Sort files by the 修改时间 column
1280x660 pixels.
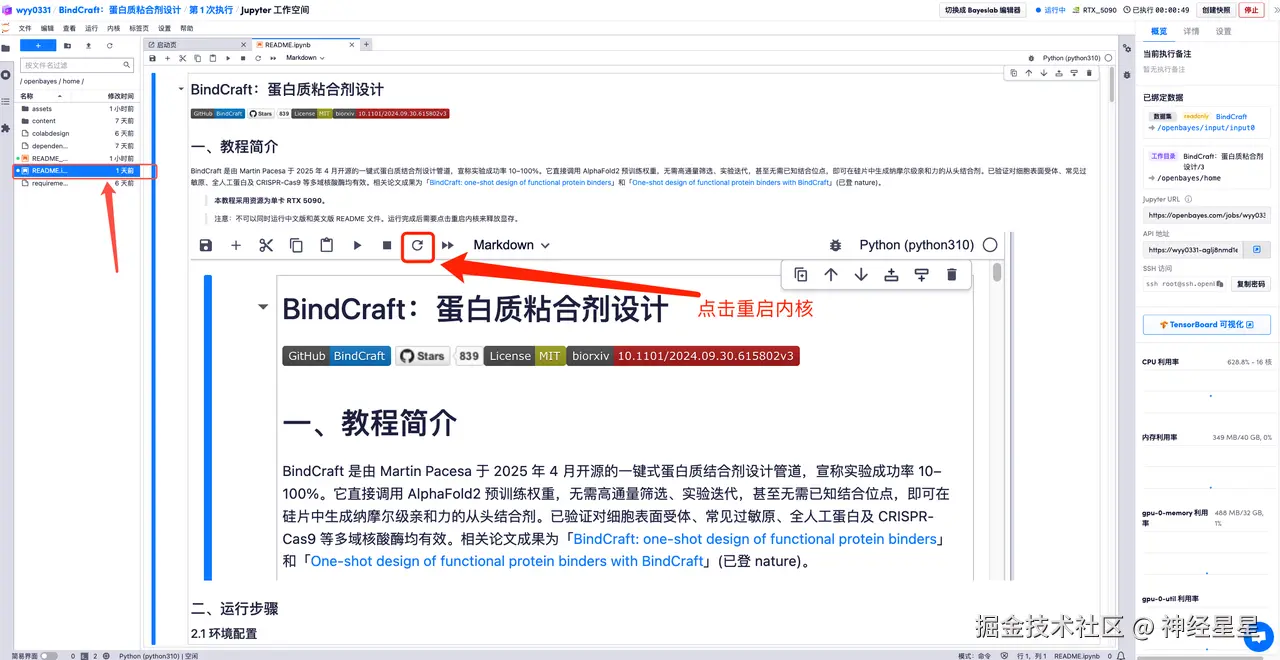point(121,96)
